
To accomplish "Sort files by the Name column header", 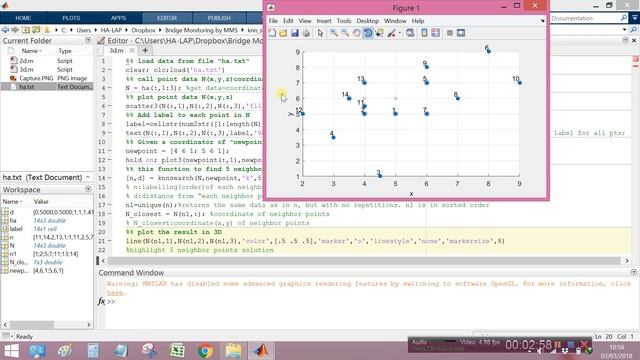I will pyautogui.click(x=31, y=51).
